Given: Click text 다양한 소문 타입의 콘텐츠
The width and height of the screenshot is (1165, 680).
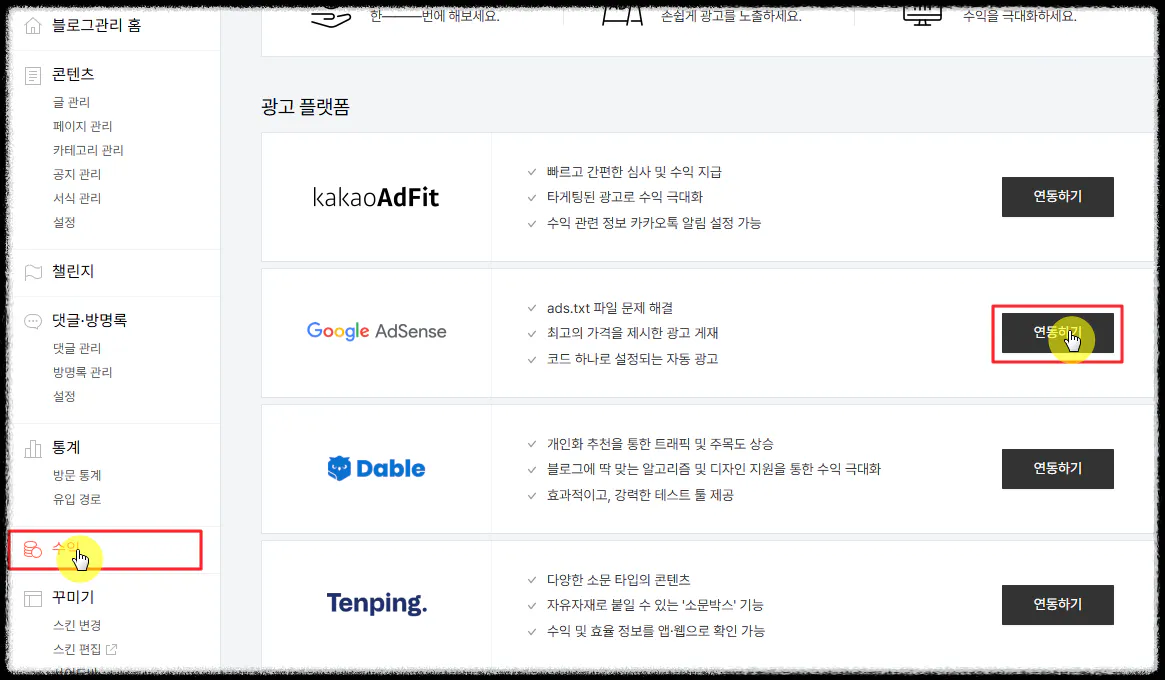Looking at the screenshot, I should (618, 580).
